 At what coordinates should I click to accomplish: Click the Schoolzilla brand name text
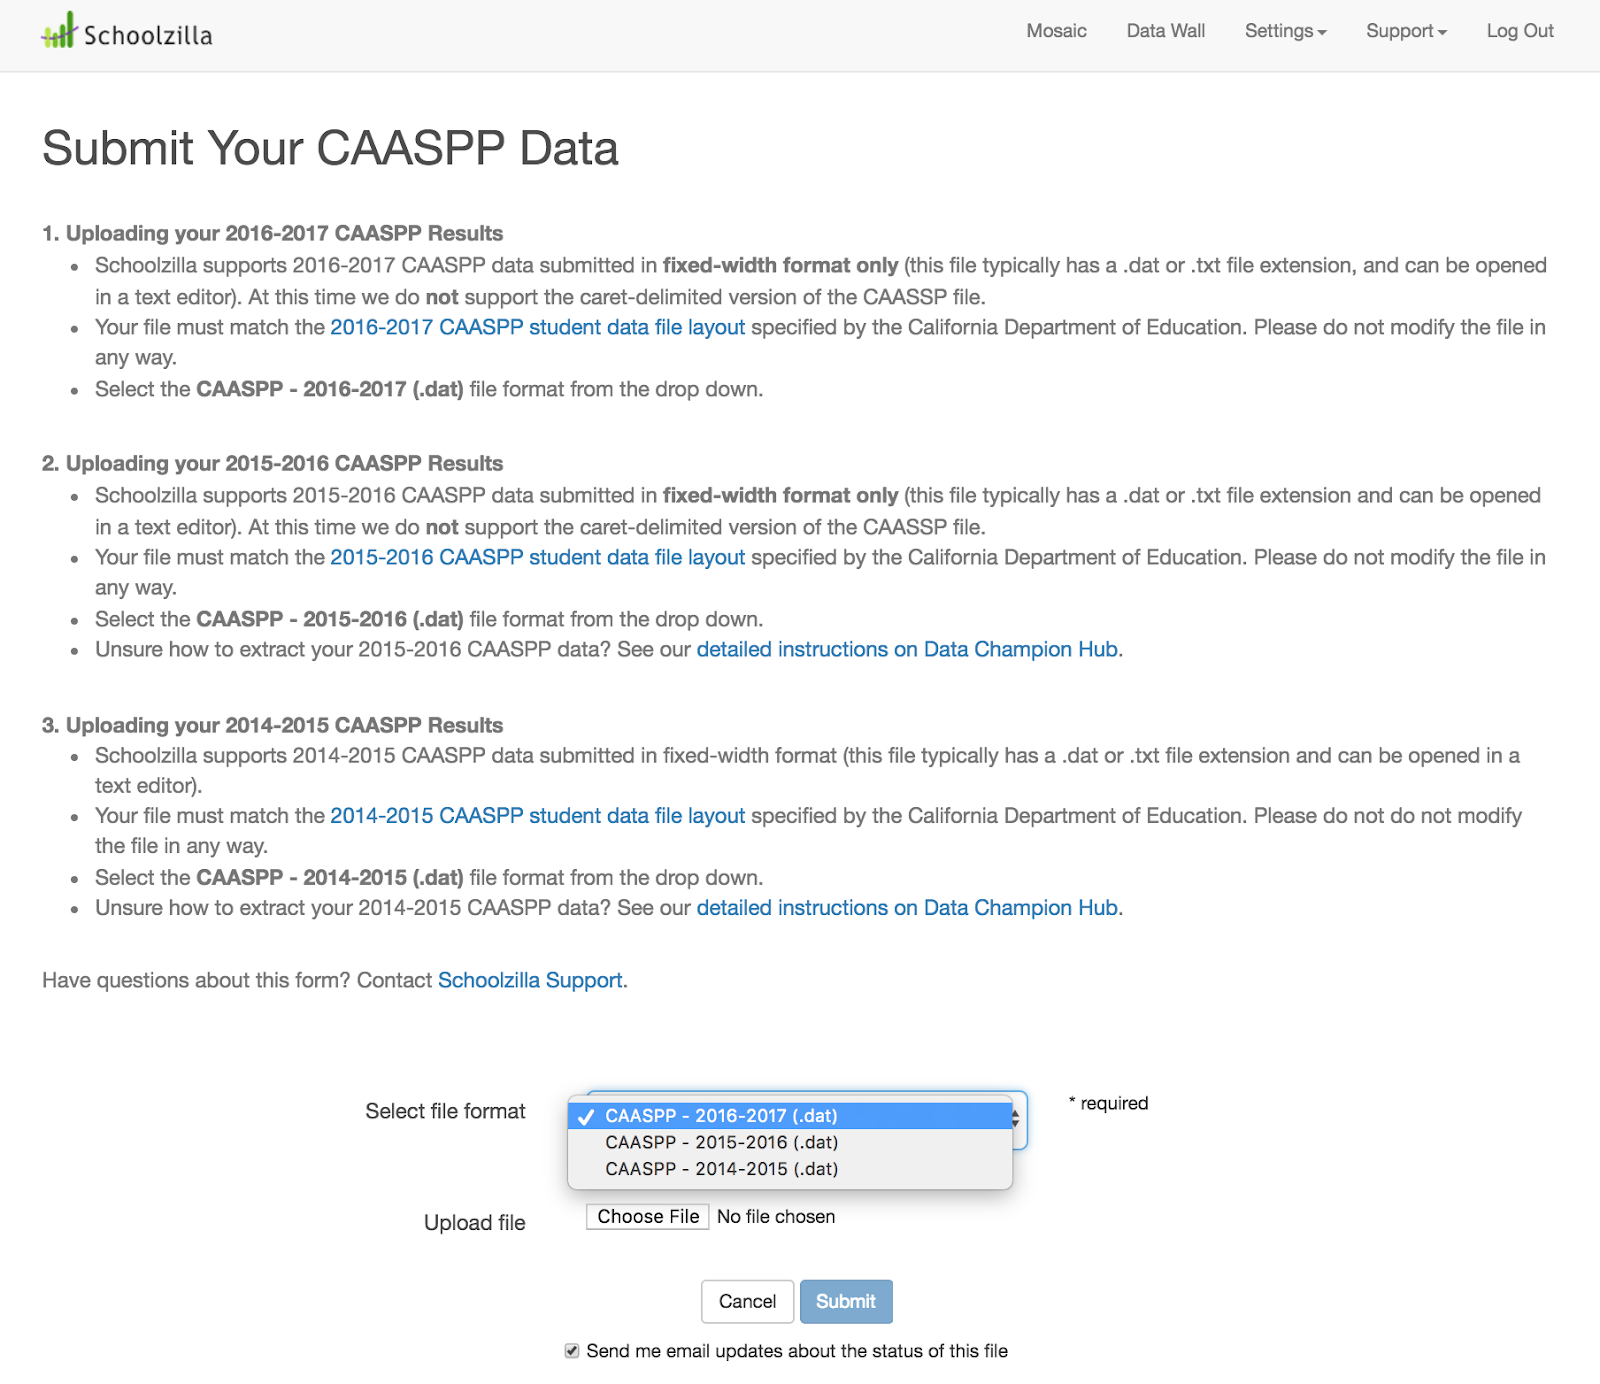[x=148, y=35]
